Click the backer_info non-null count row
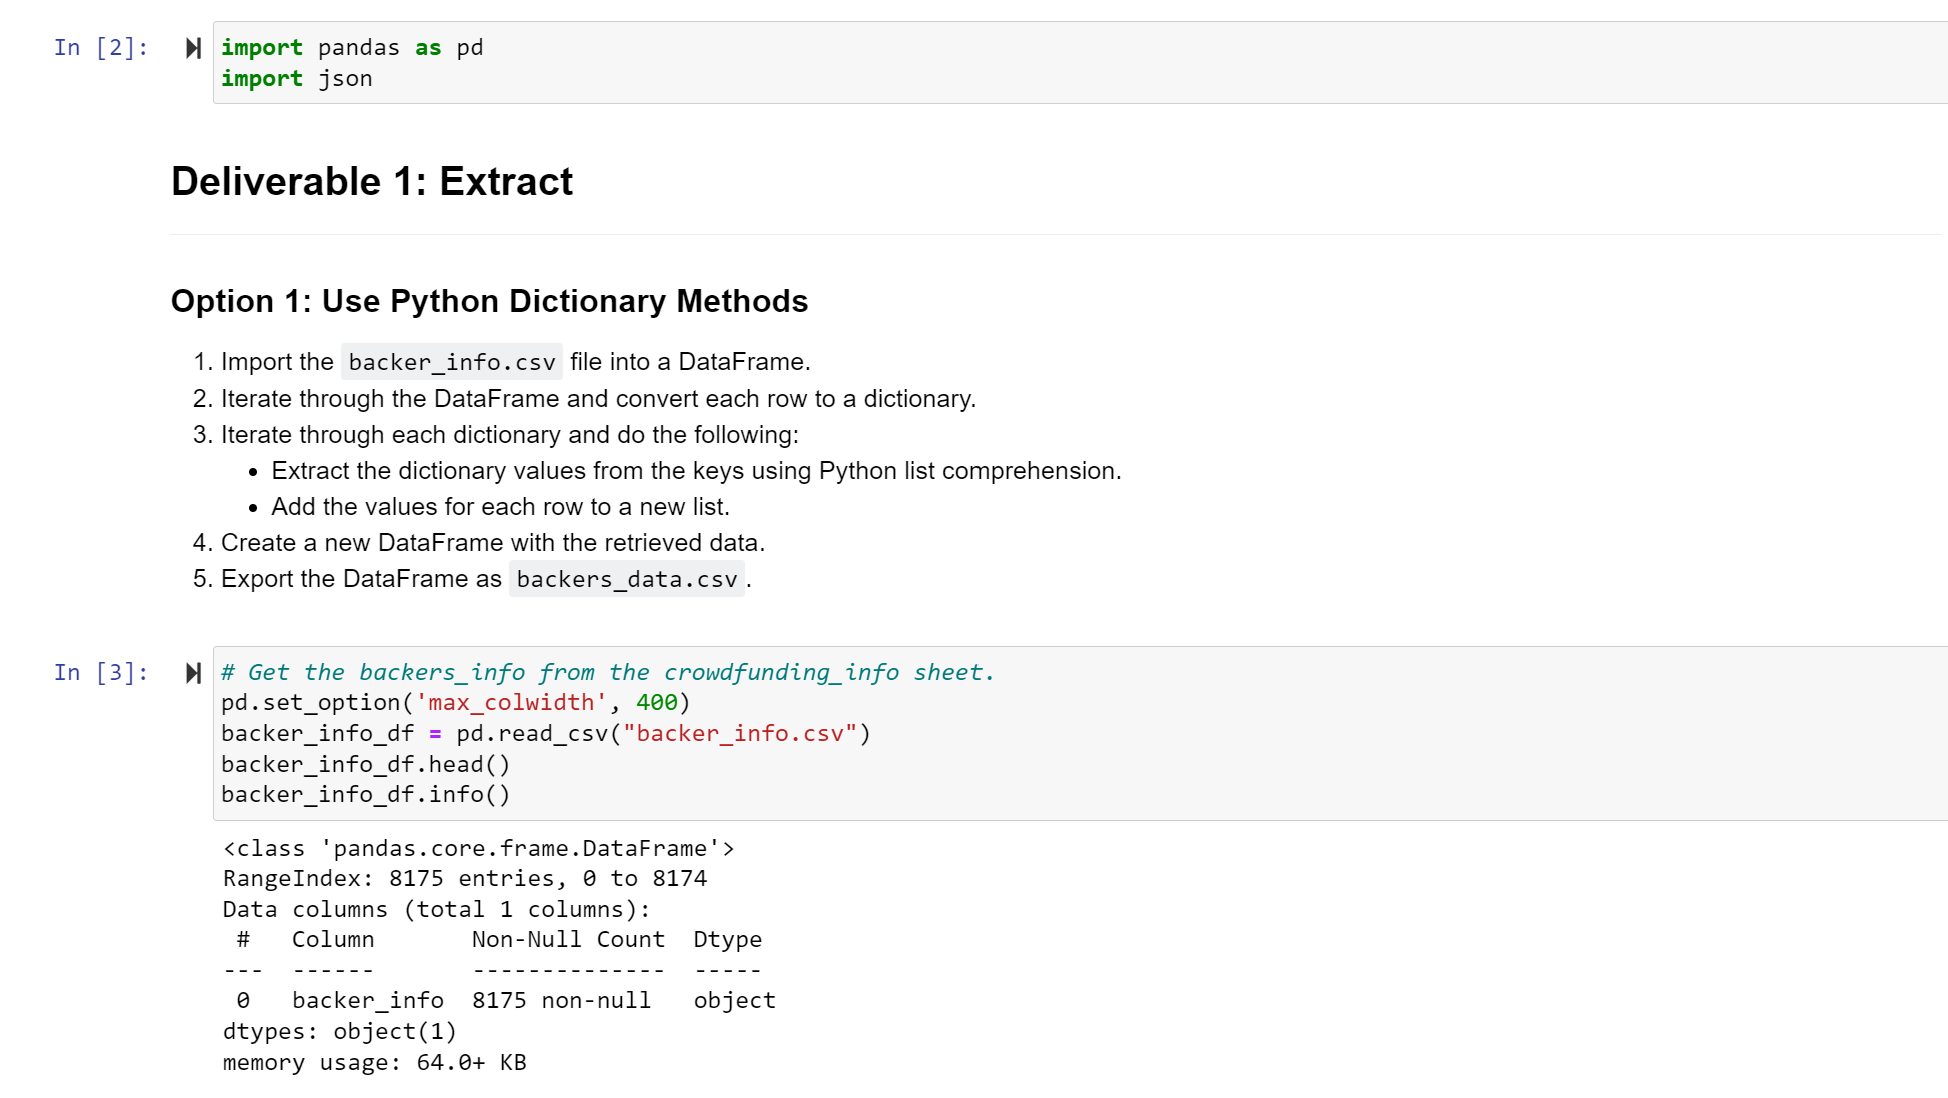The image size is (1948, 1098). (498, 1000)
